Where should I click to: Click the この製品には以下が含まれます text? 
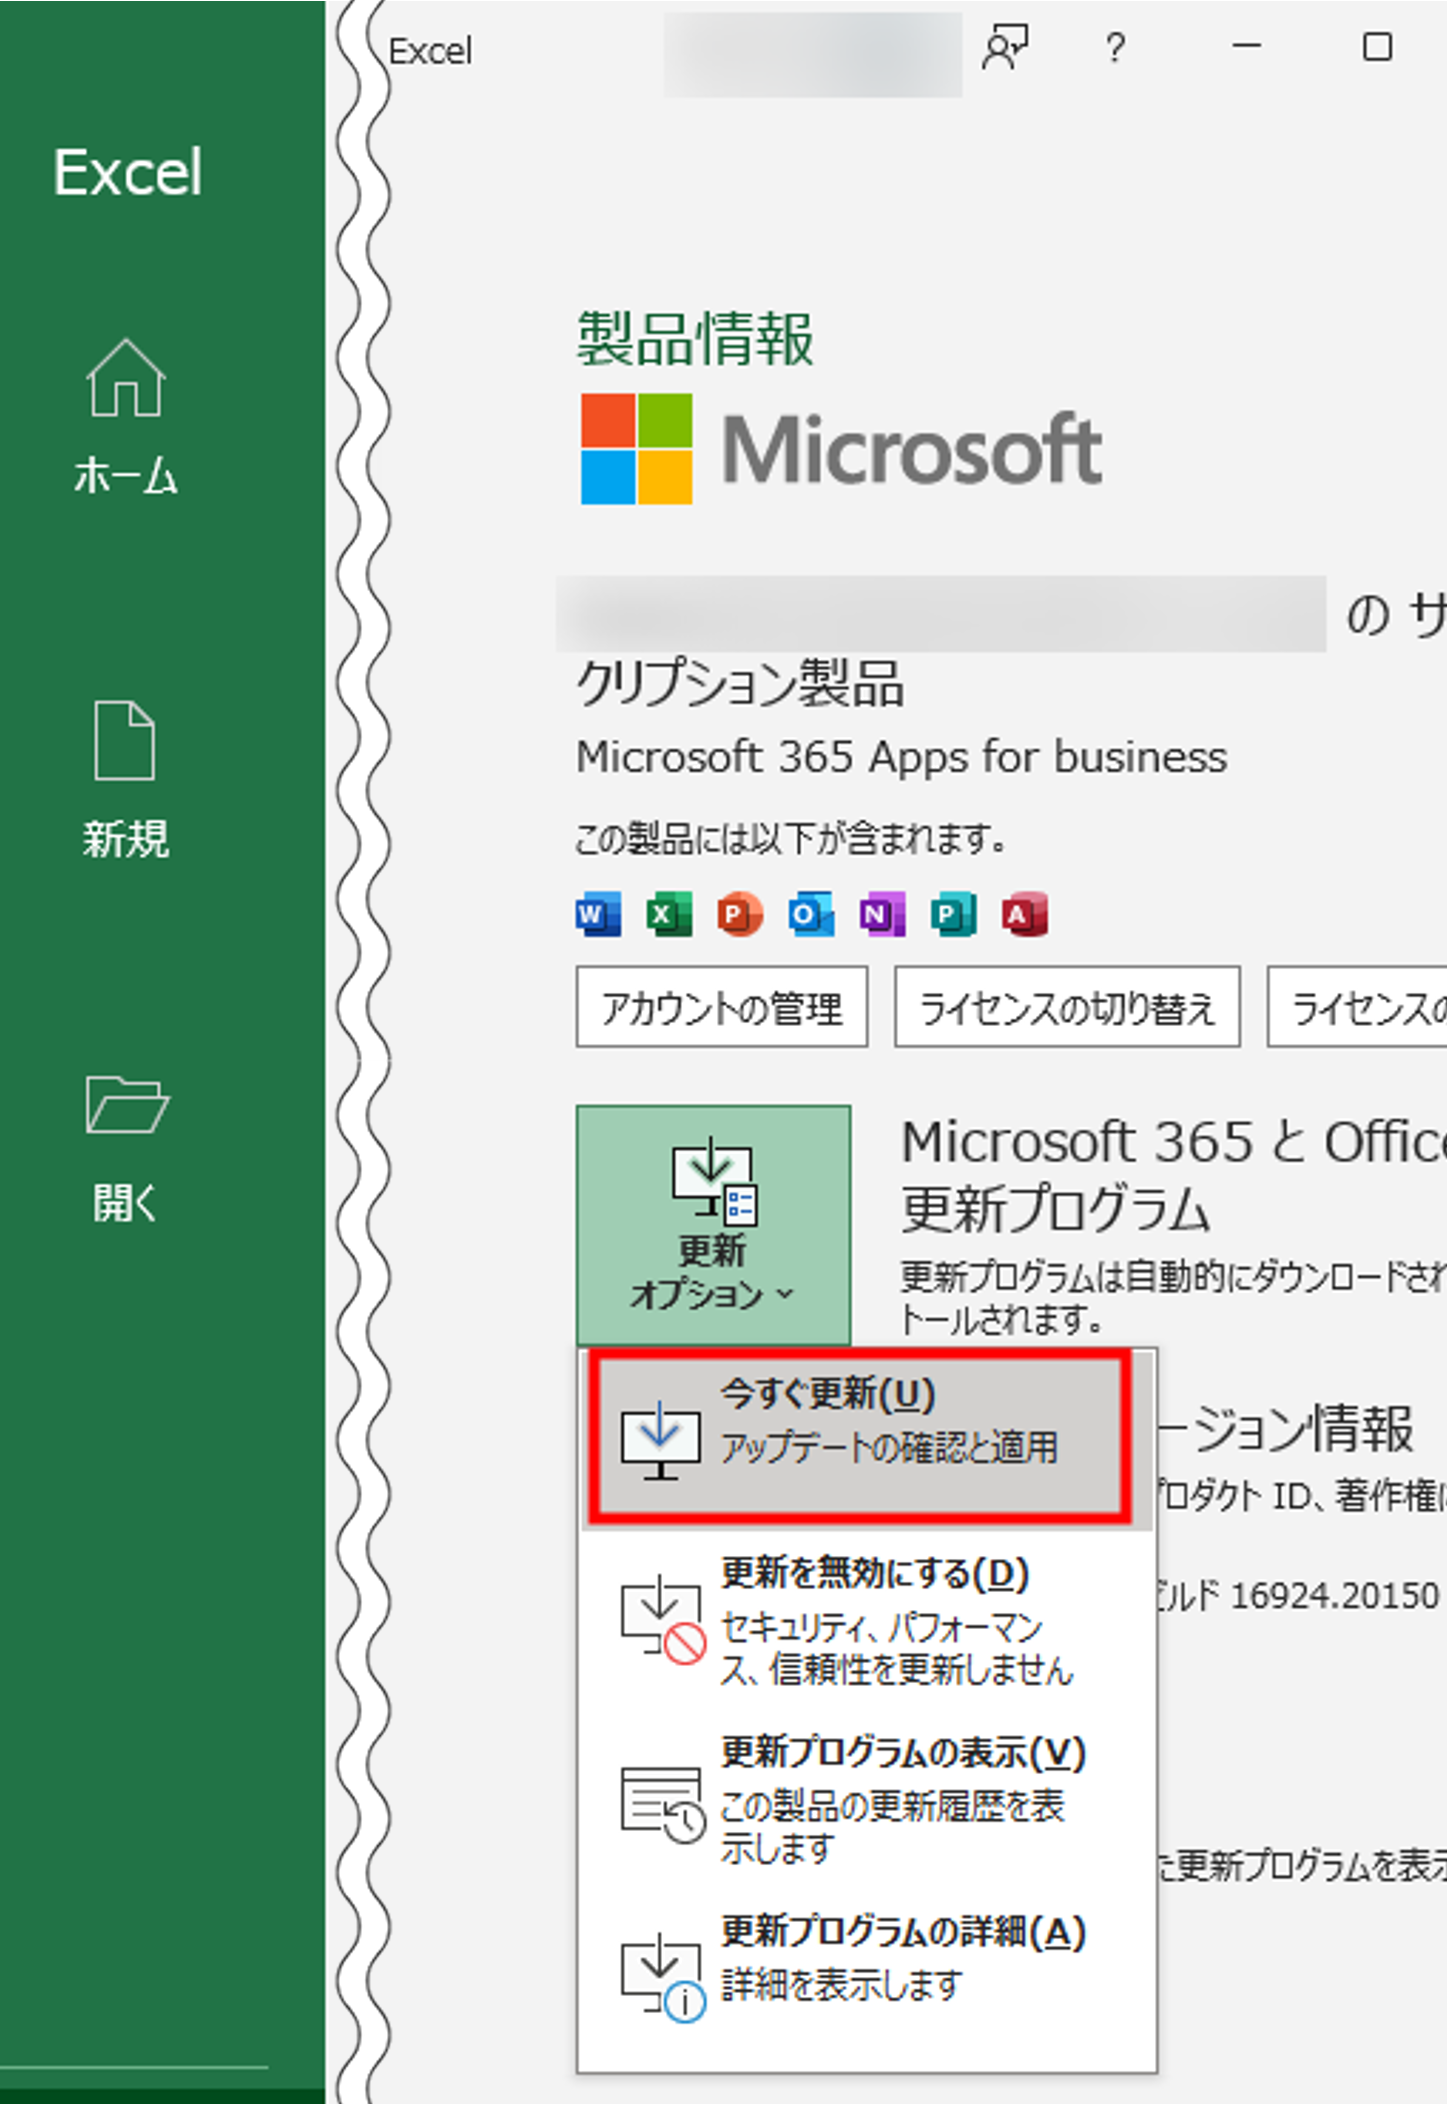[791, 838]
